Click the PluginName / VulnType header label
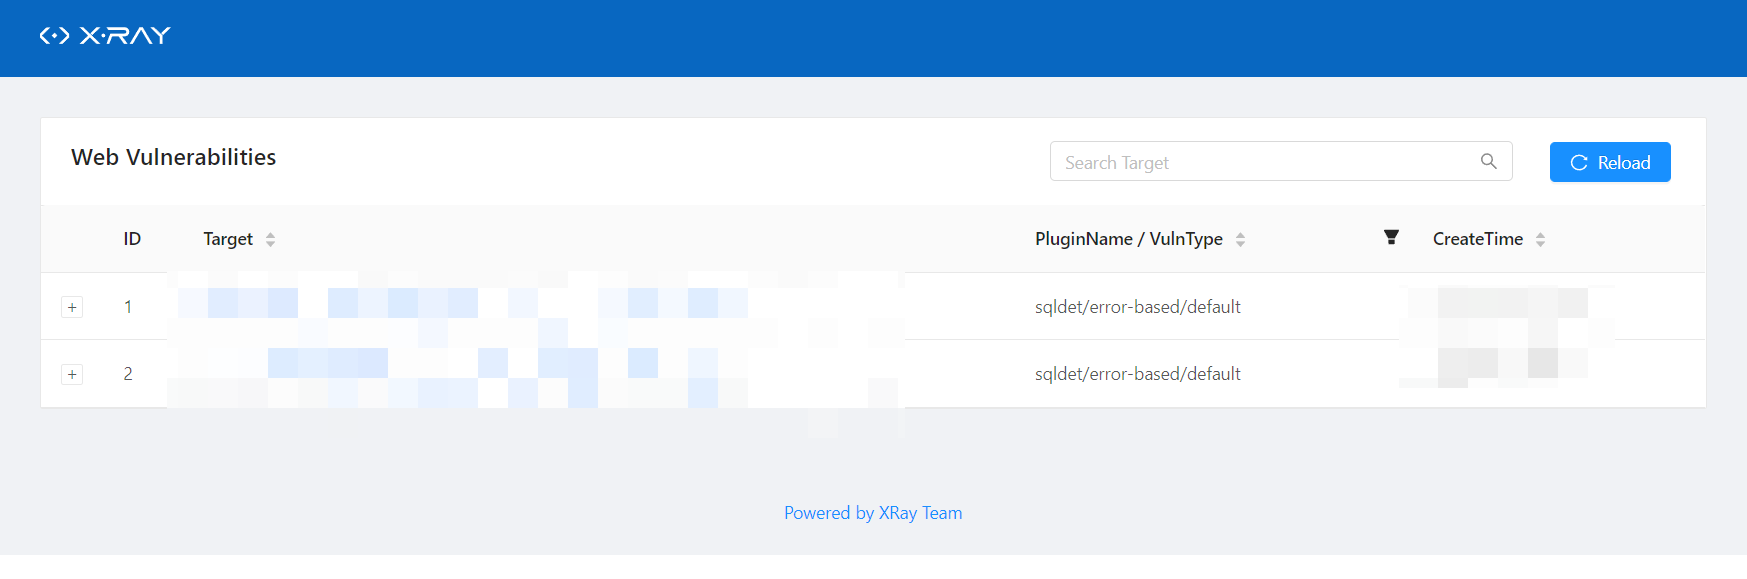The height and width of the screenshot is (579, 1747). pos(1128,239)
